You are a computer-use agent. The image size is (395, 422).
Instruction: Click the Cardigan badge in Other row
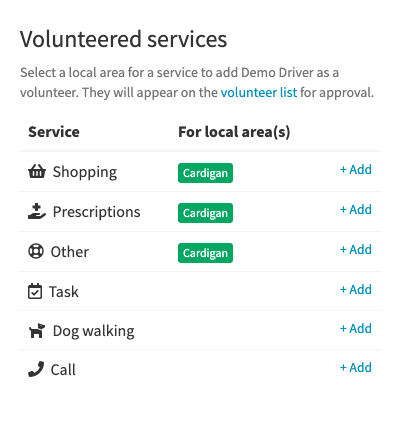point(205,253)
